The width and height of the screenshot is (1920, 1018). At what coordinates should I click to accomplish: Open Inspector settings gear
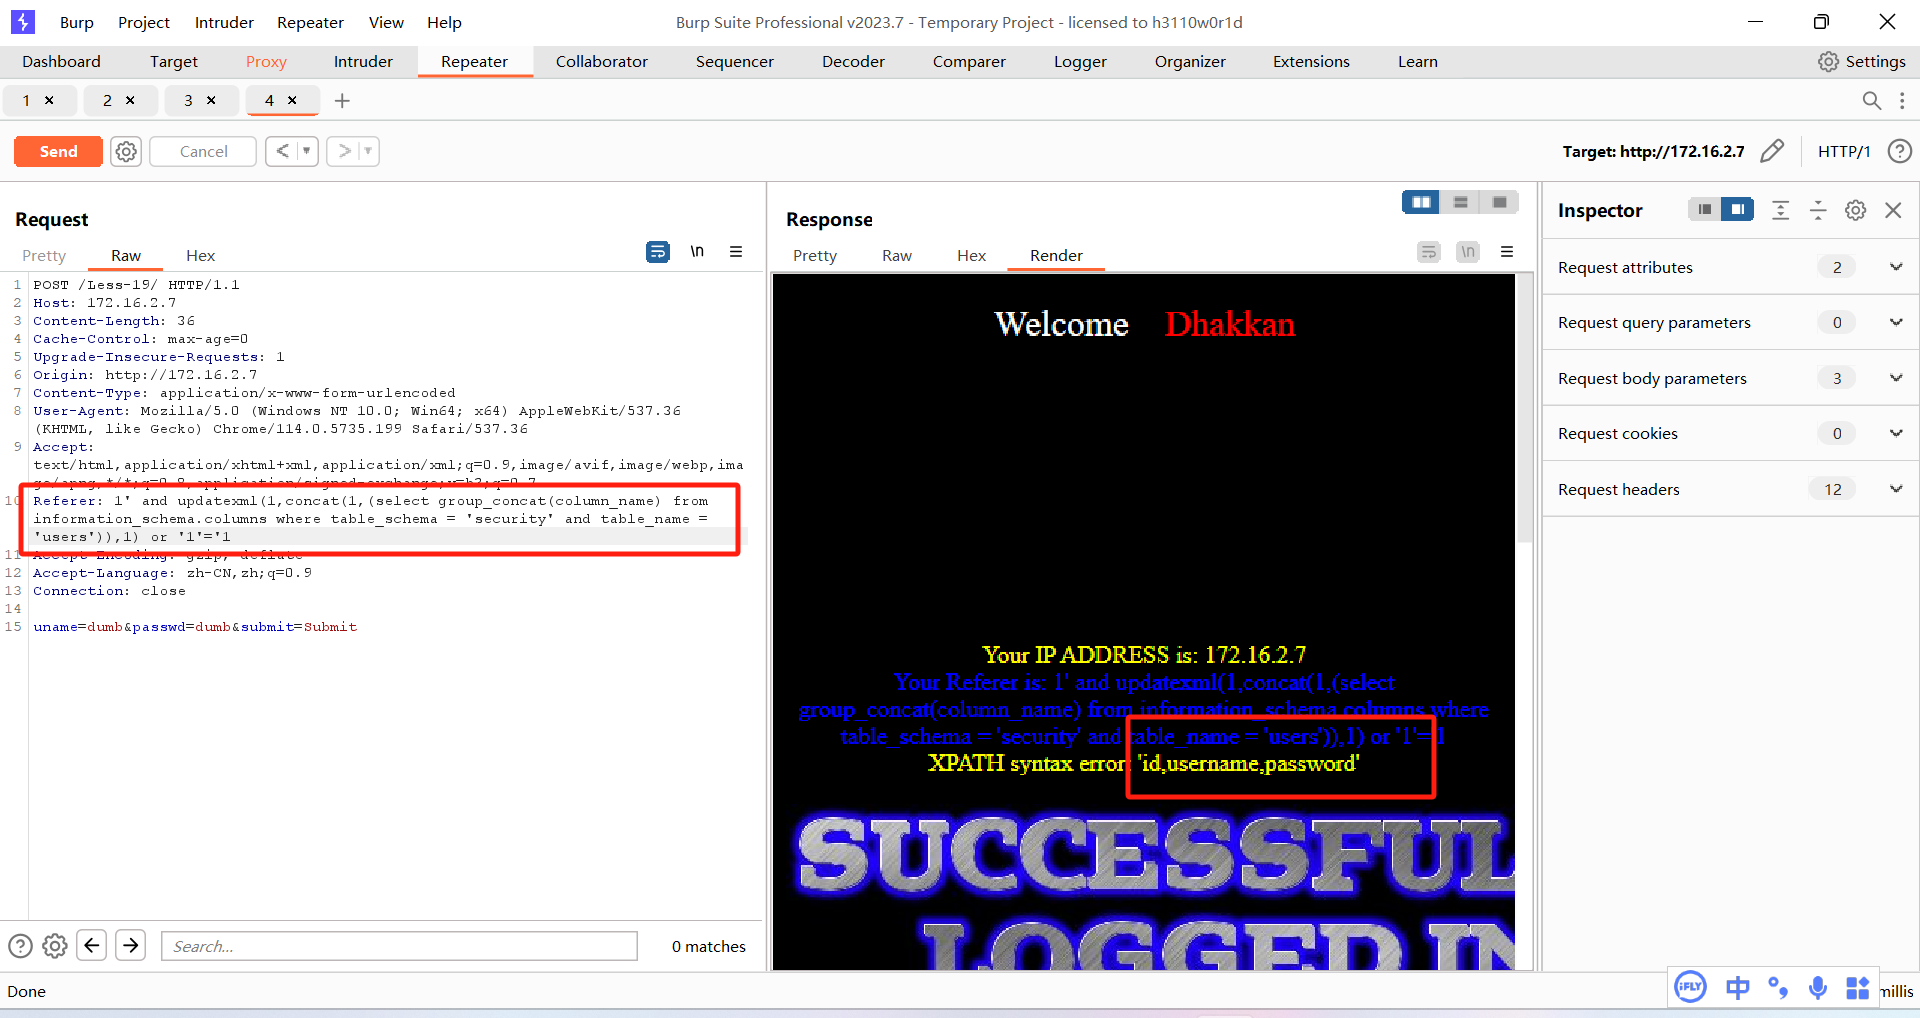pos(1855,210)
